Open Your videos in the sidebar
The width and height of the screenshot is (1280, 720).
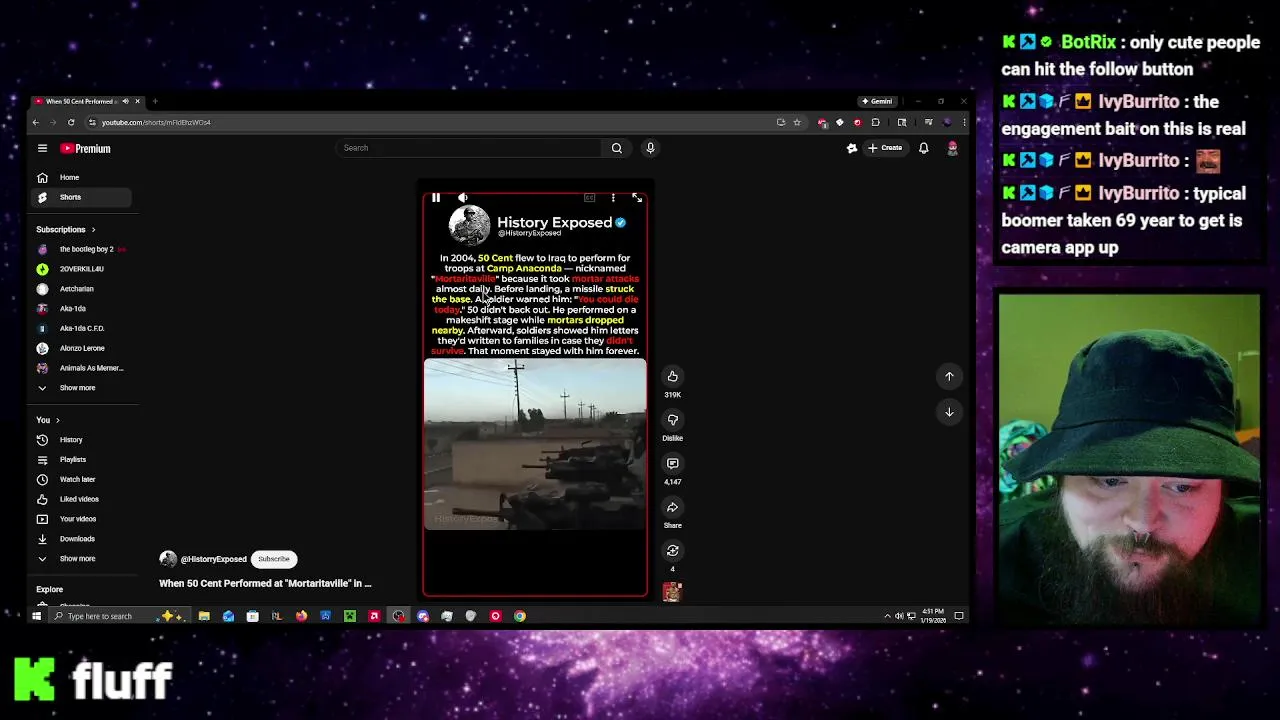pyautogui.click(x=80, y=519)
